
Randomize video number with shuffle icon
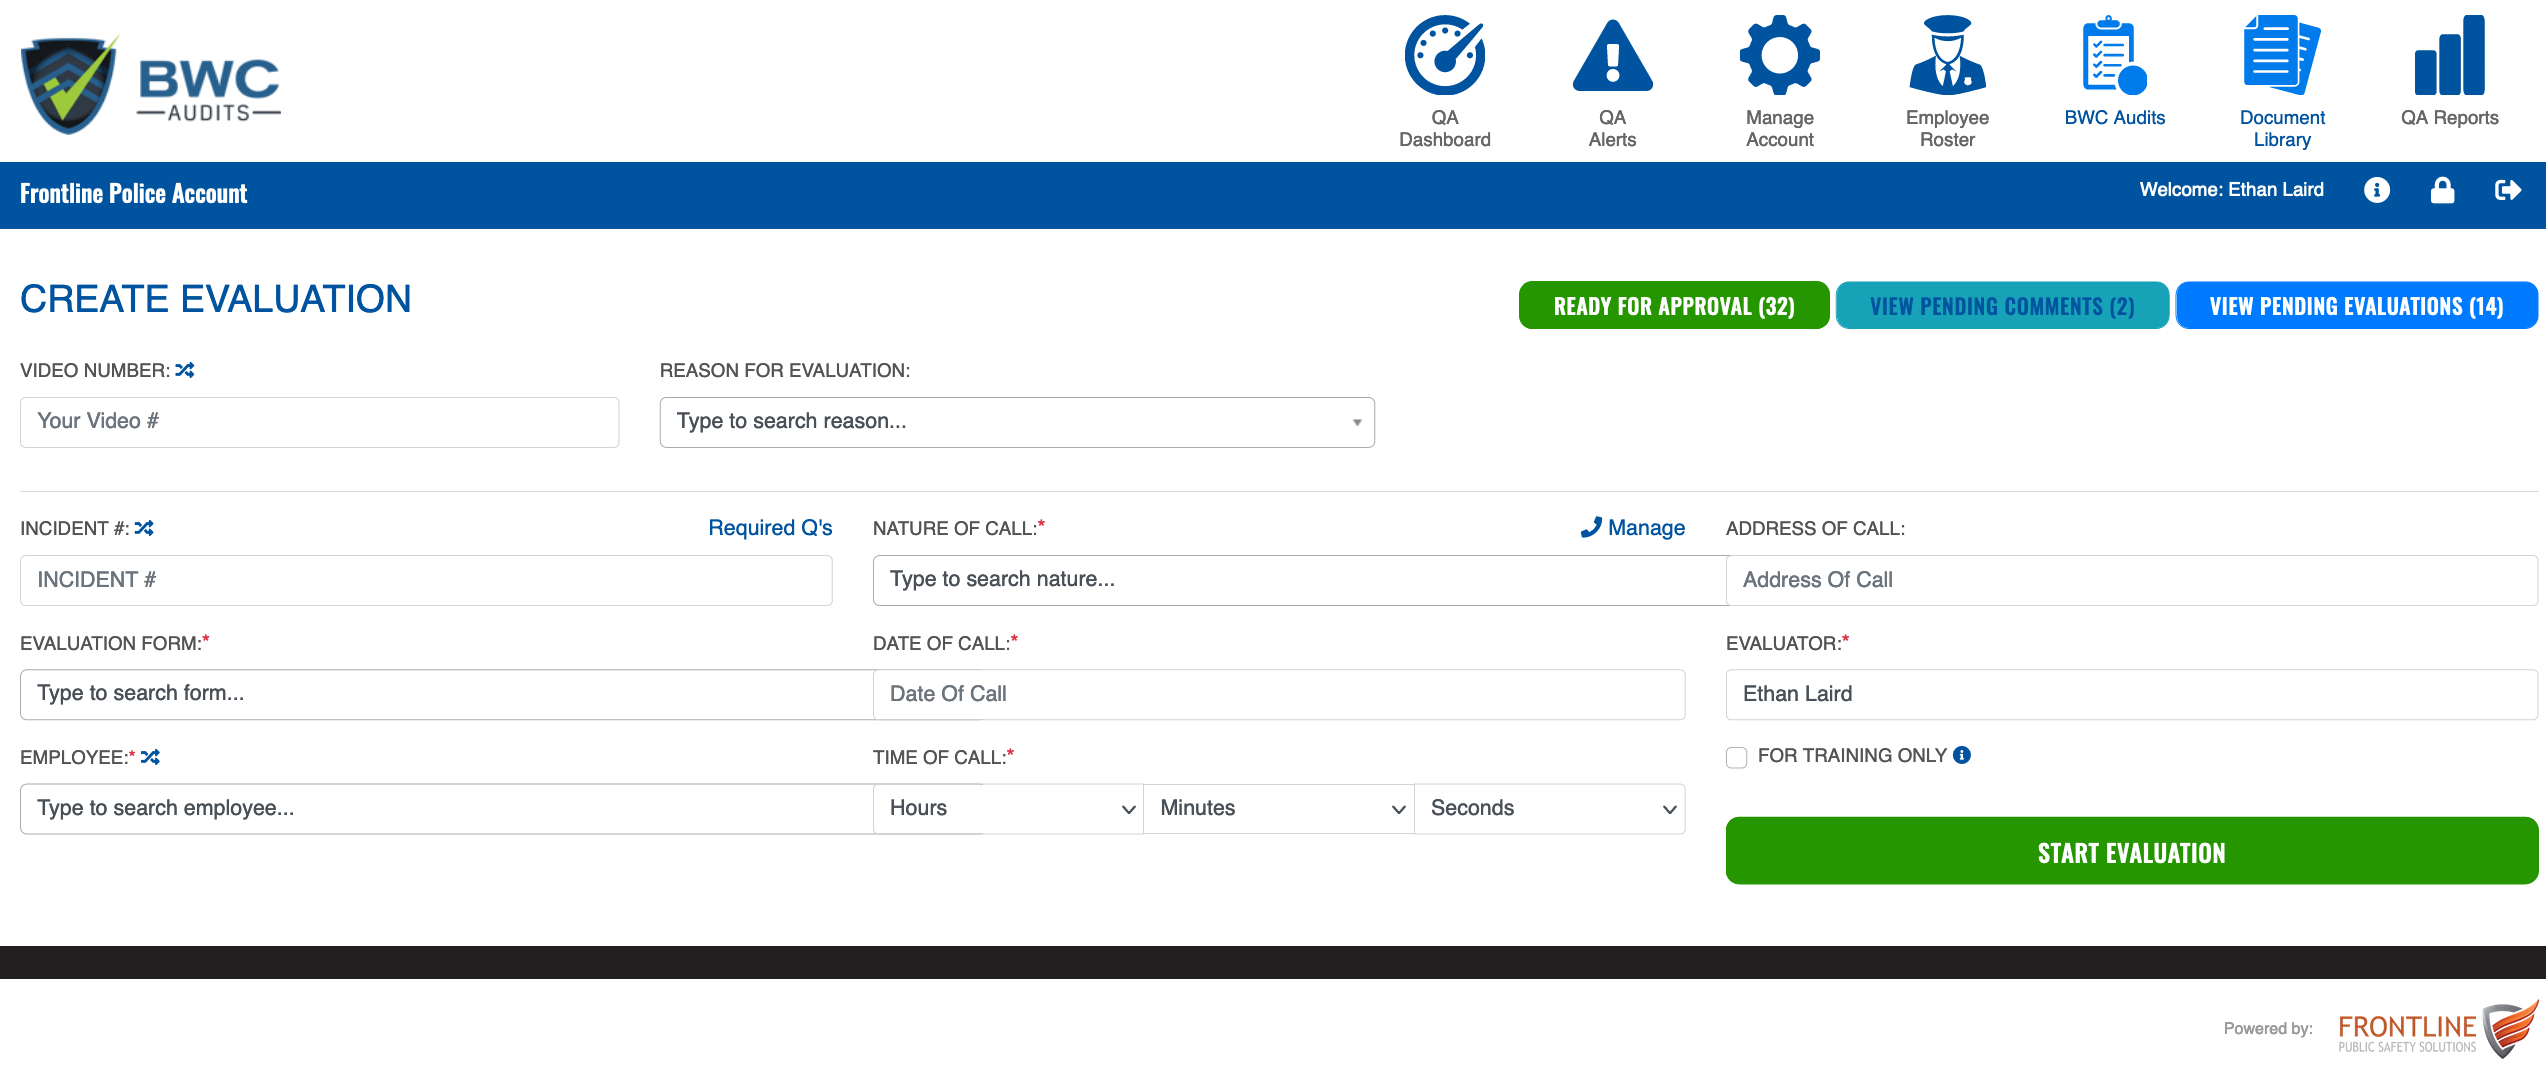[x=185, y=370]
